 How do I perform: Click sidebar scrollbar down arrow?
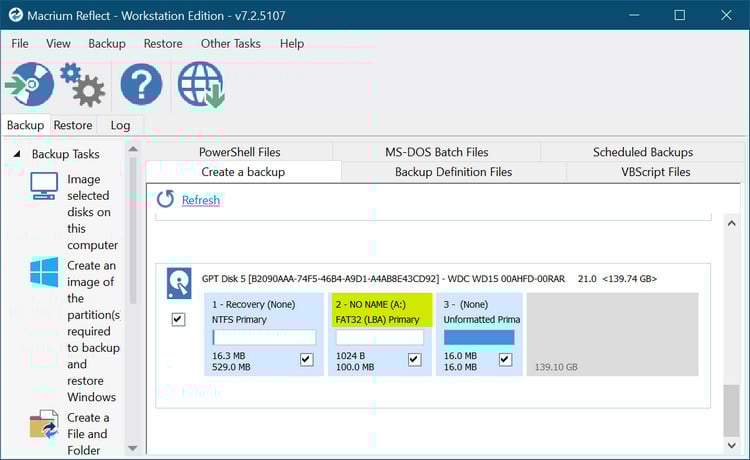tap(133, 449)
